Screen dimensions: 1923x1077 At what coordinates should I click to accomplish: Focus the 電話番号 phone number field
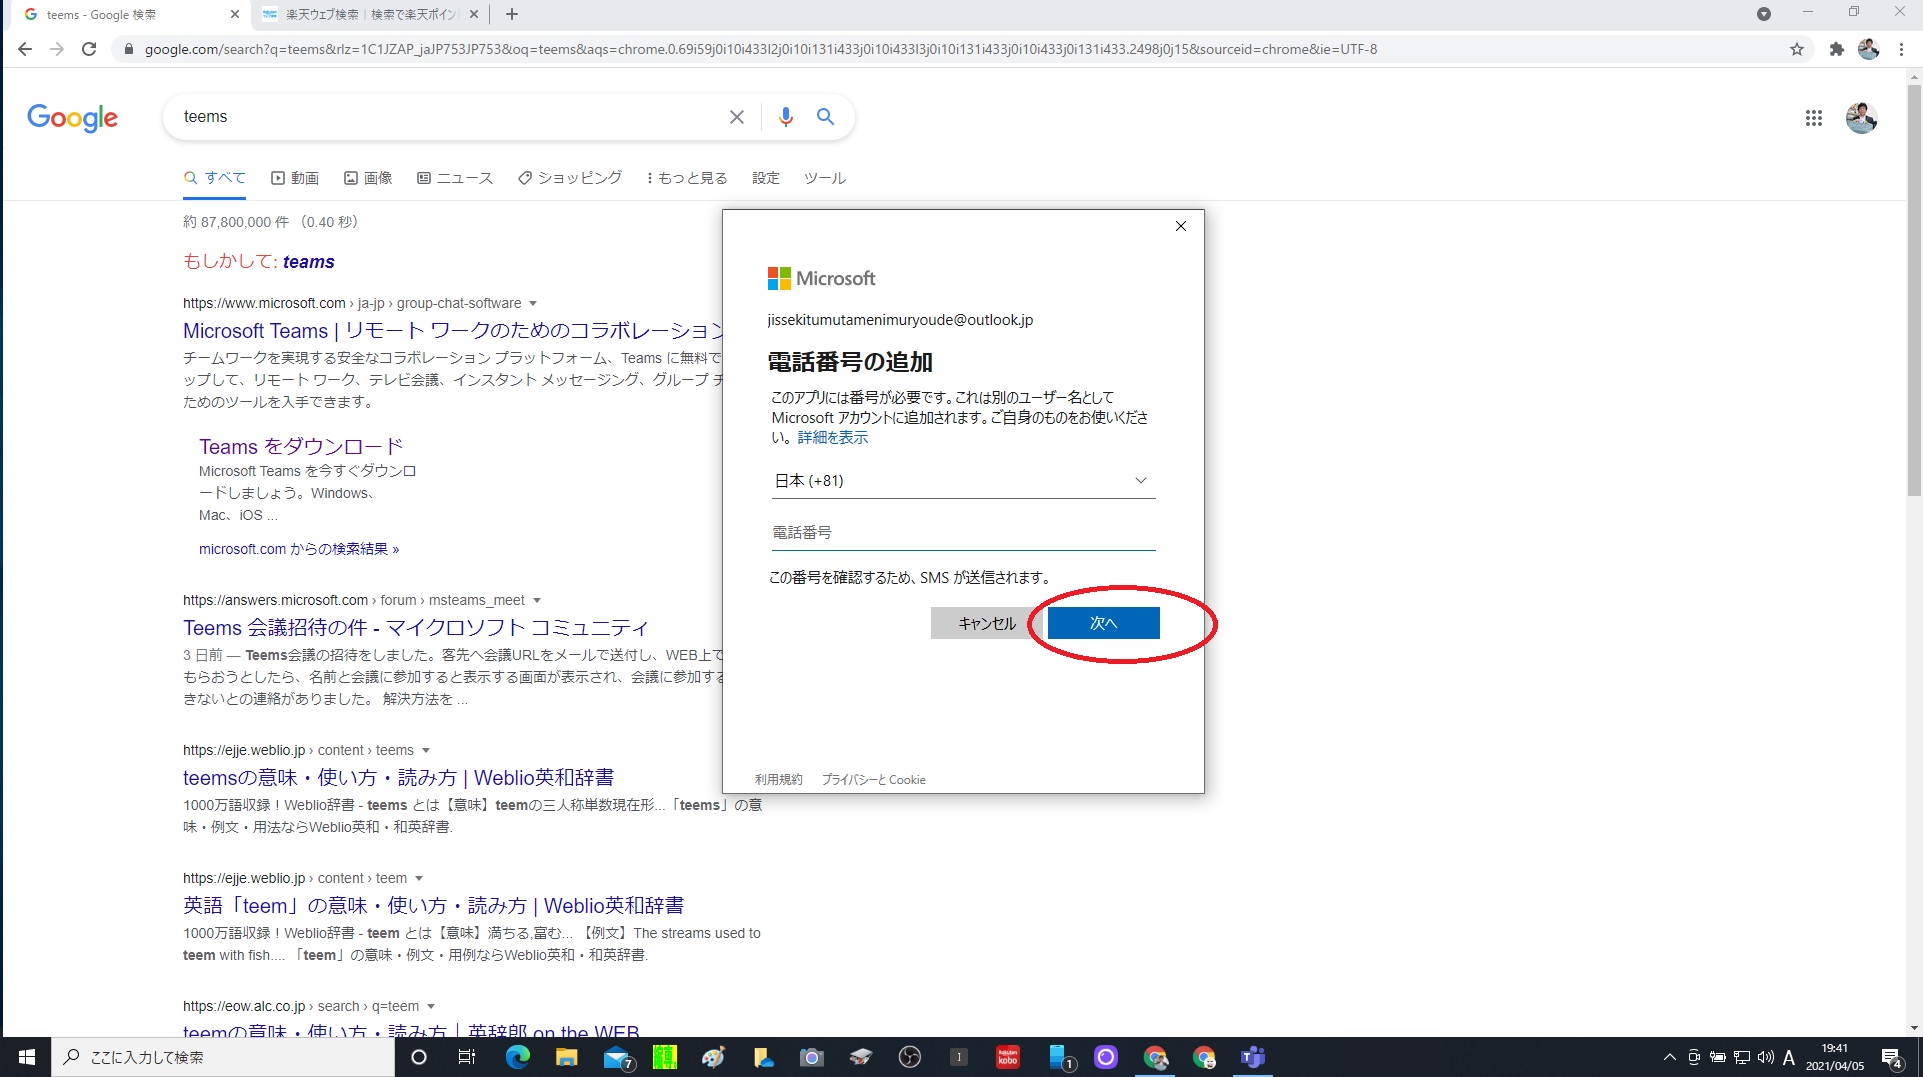point(963,533)
